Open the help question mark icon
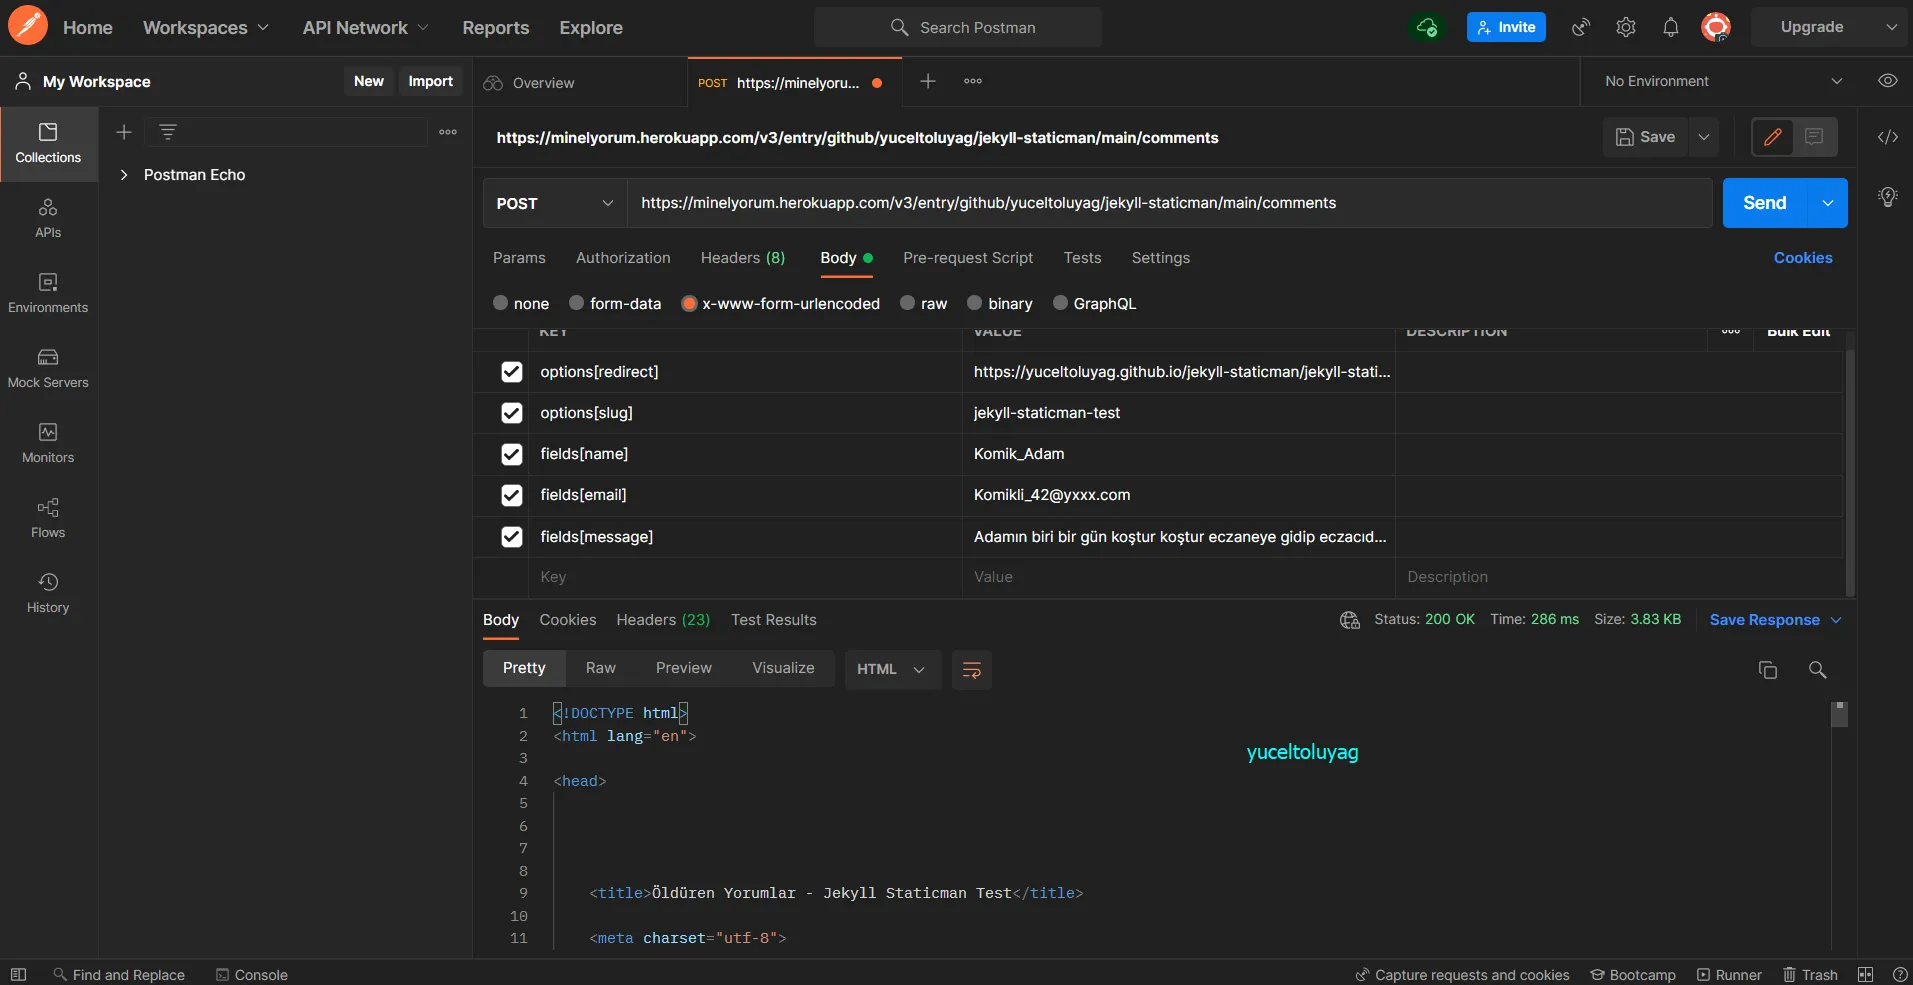 [x=1900, y=975]
